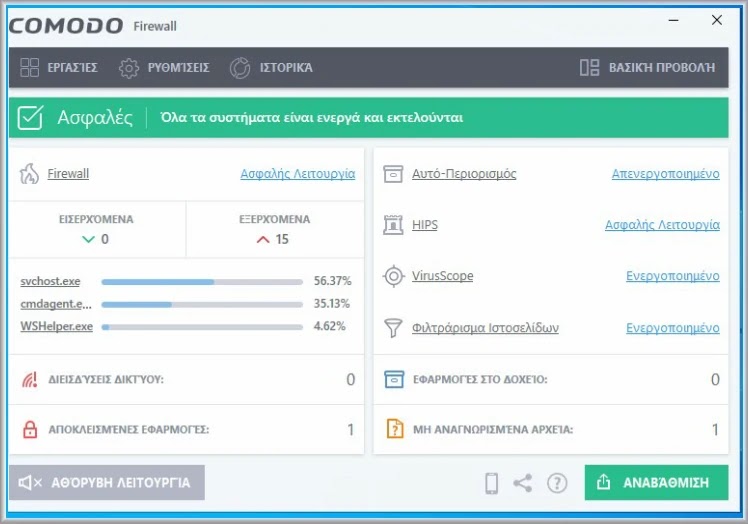Click the 4.62% value
Screen dimensions: 748x524
click(x=329, y=326)
